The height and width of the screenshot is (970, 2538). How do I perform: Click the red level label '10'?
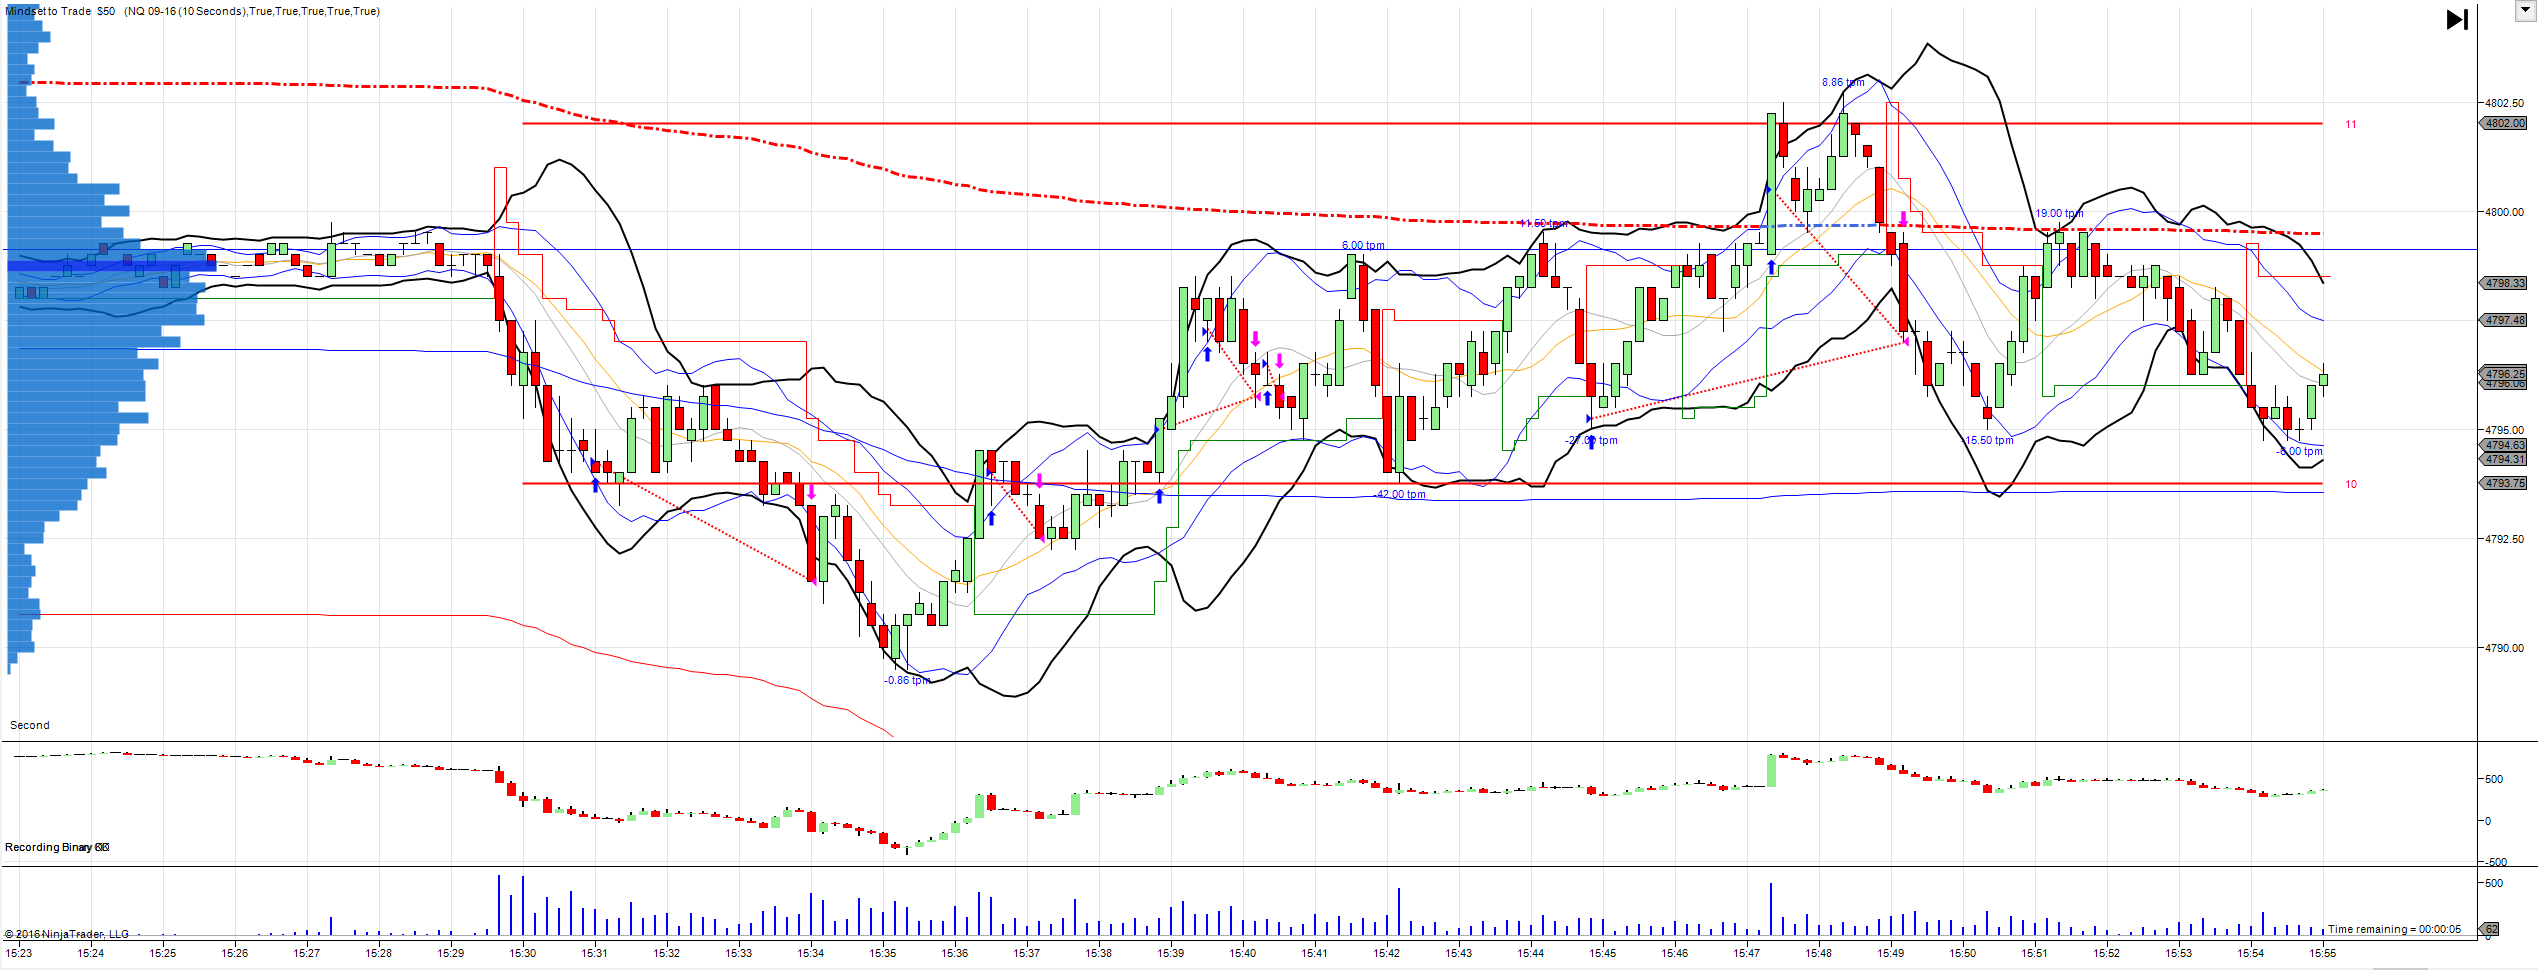2351,484
